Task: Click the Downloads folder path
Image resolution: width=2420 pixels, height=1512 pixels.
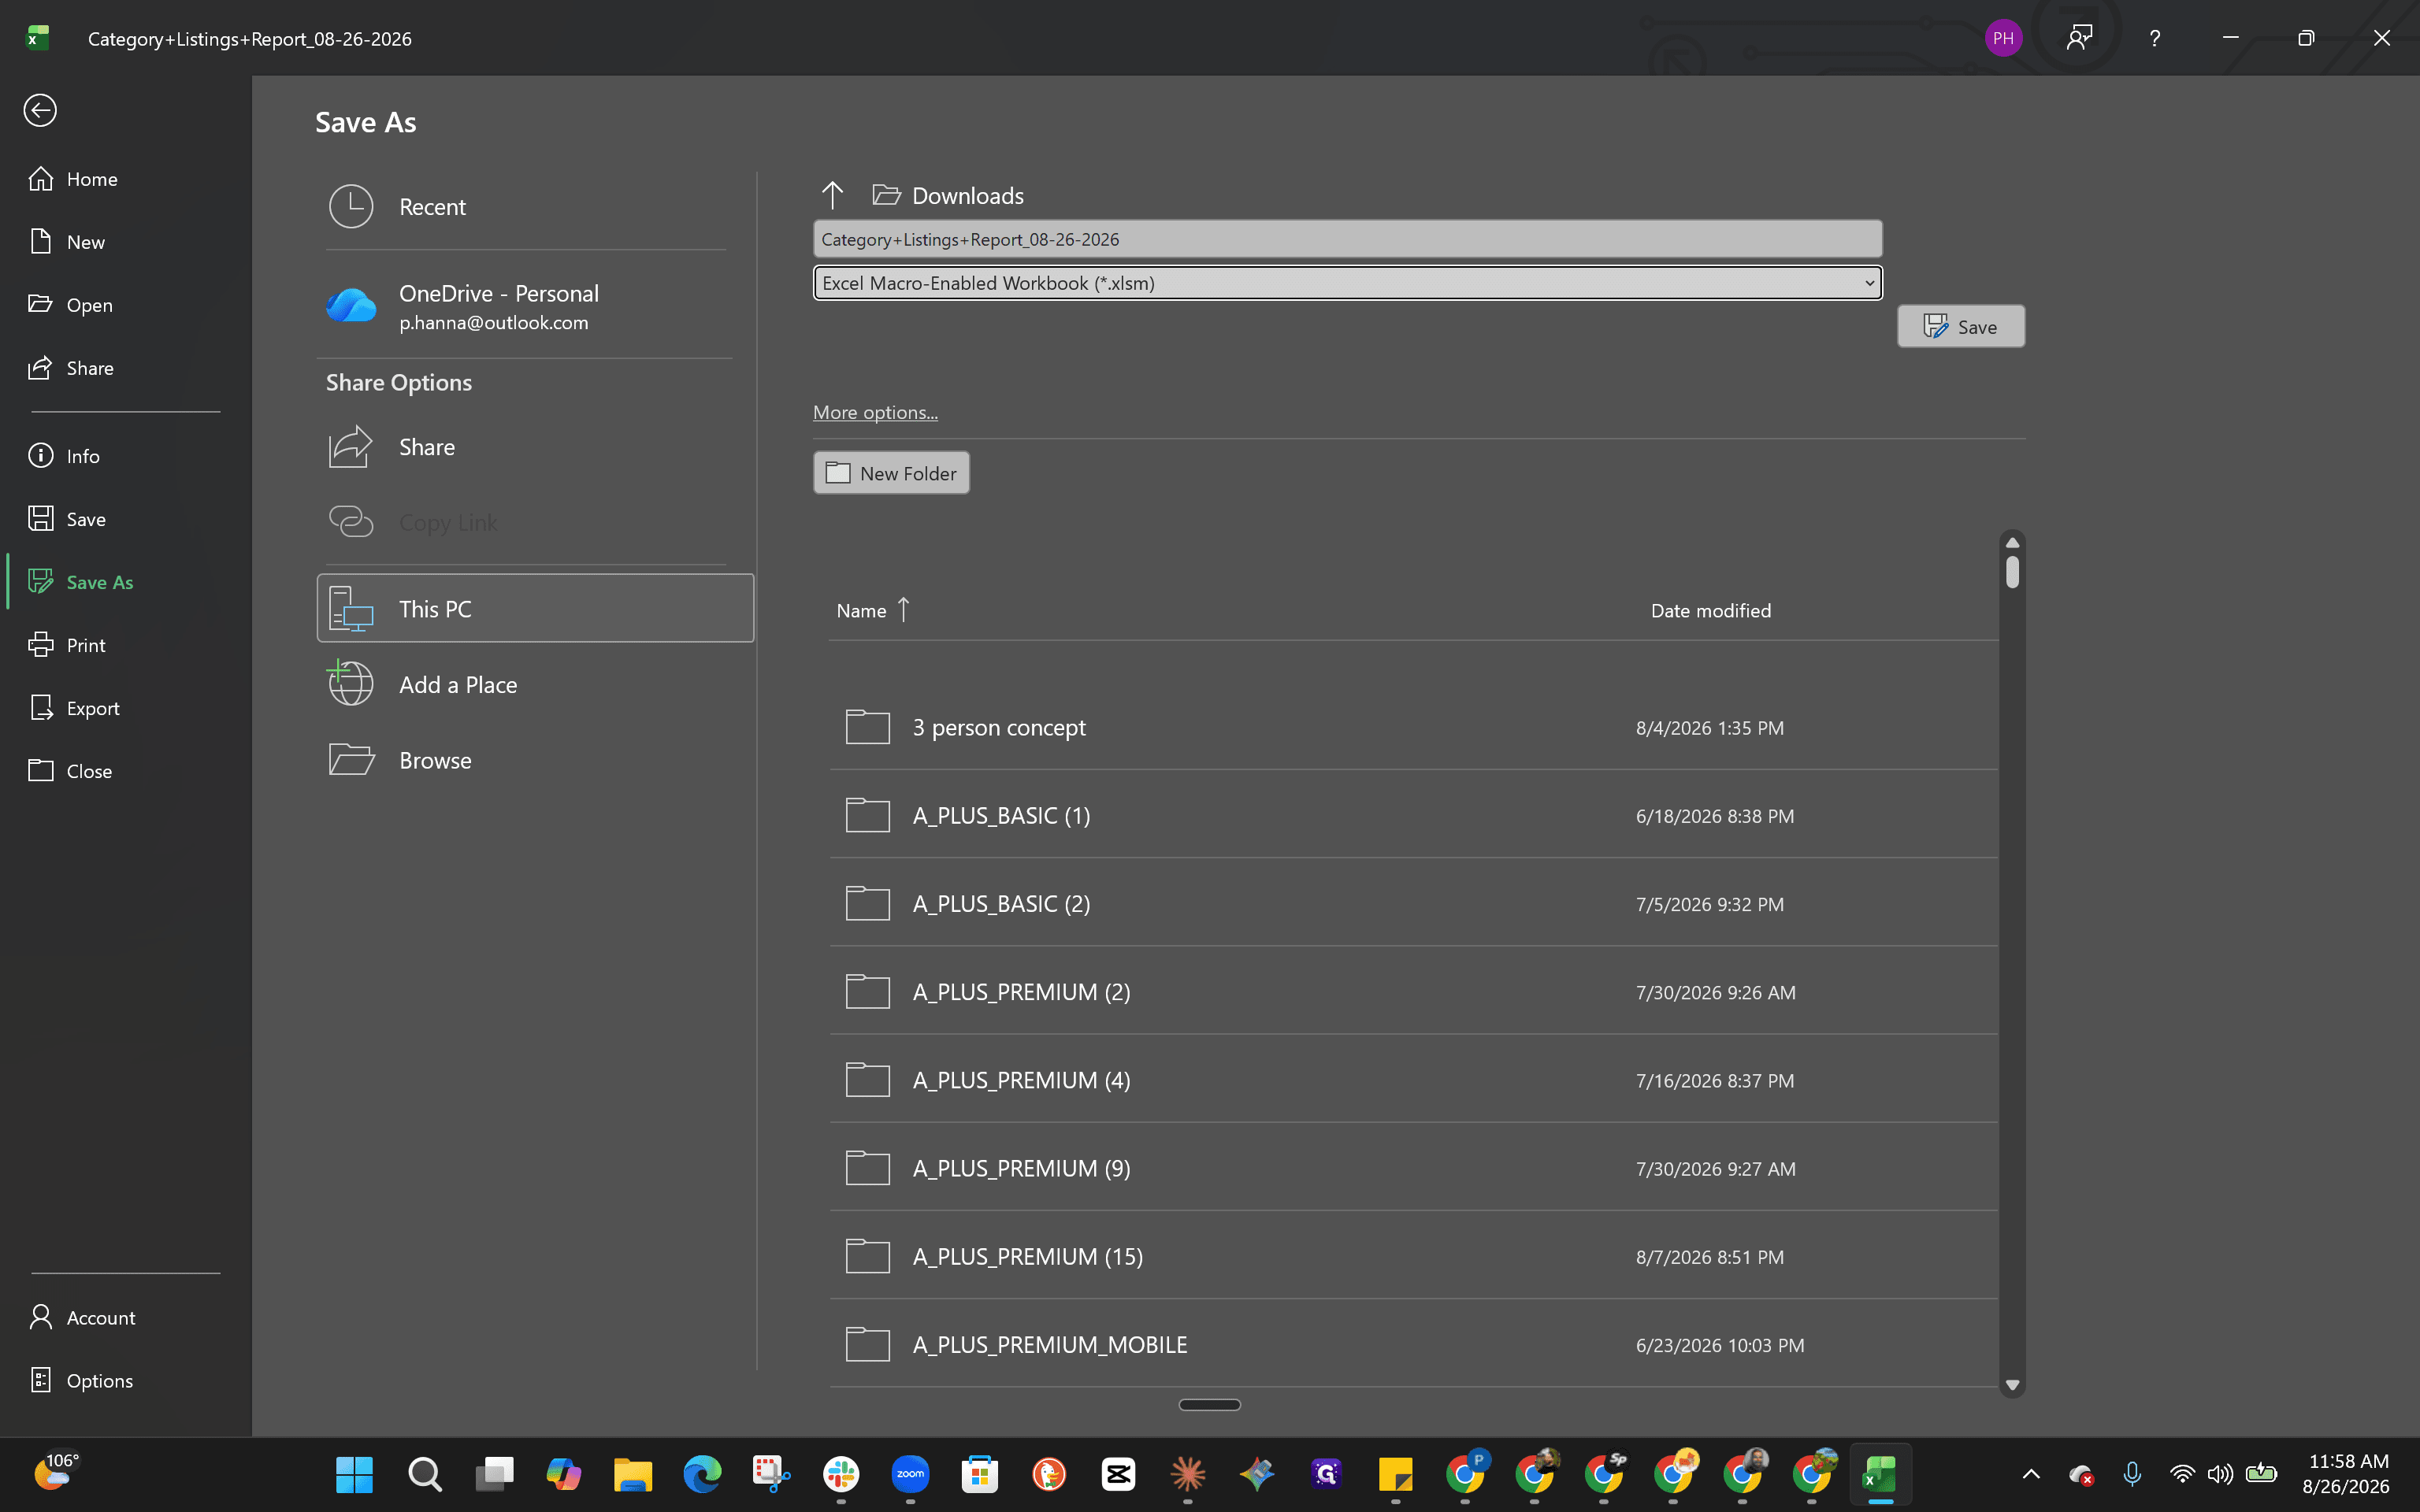Action: (x=948, y=196)
